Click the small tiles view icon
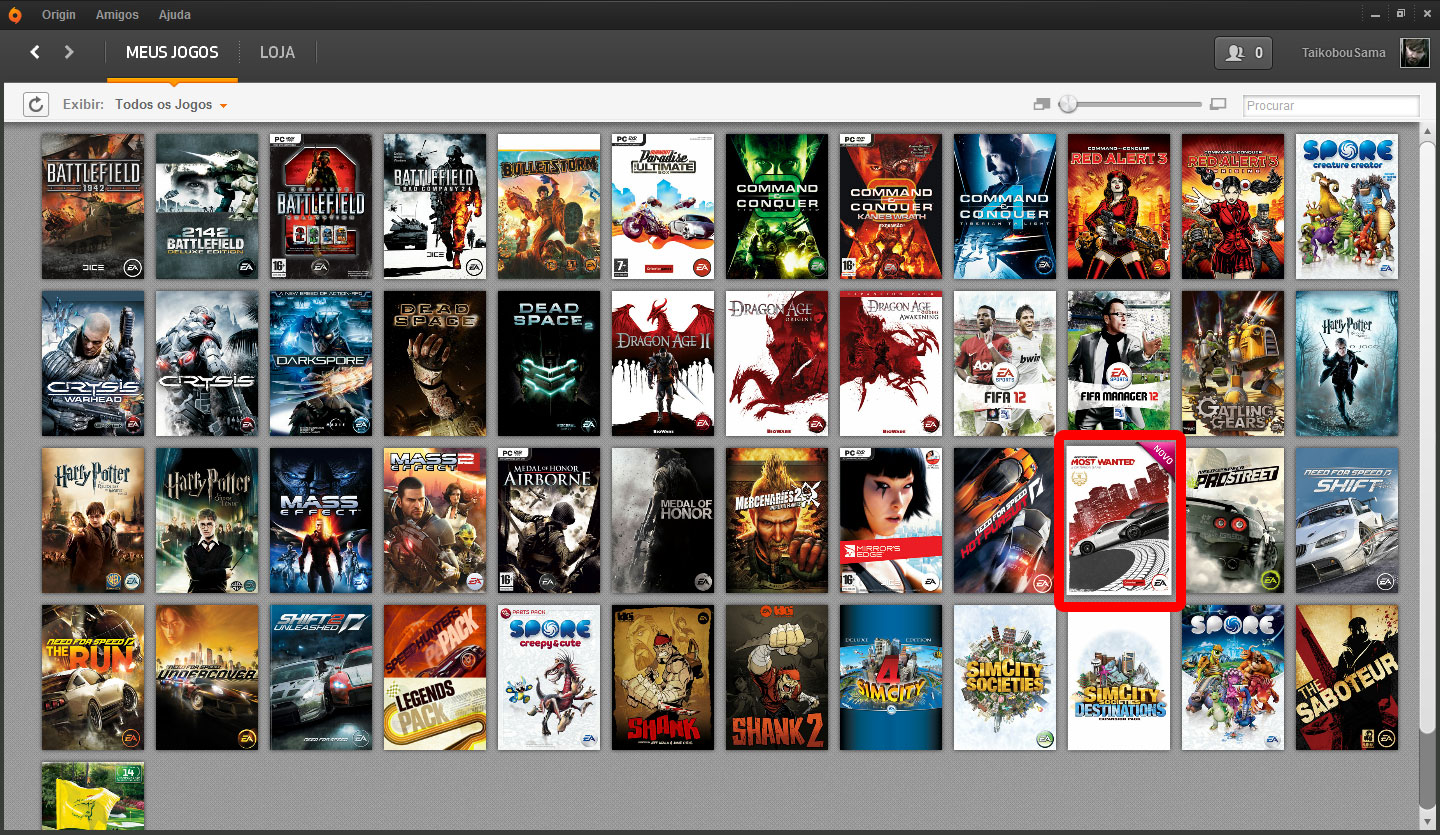 coord(1042,104)
